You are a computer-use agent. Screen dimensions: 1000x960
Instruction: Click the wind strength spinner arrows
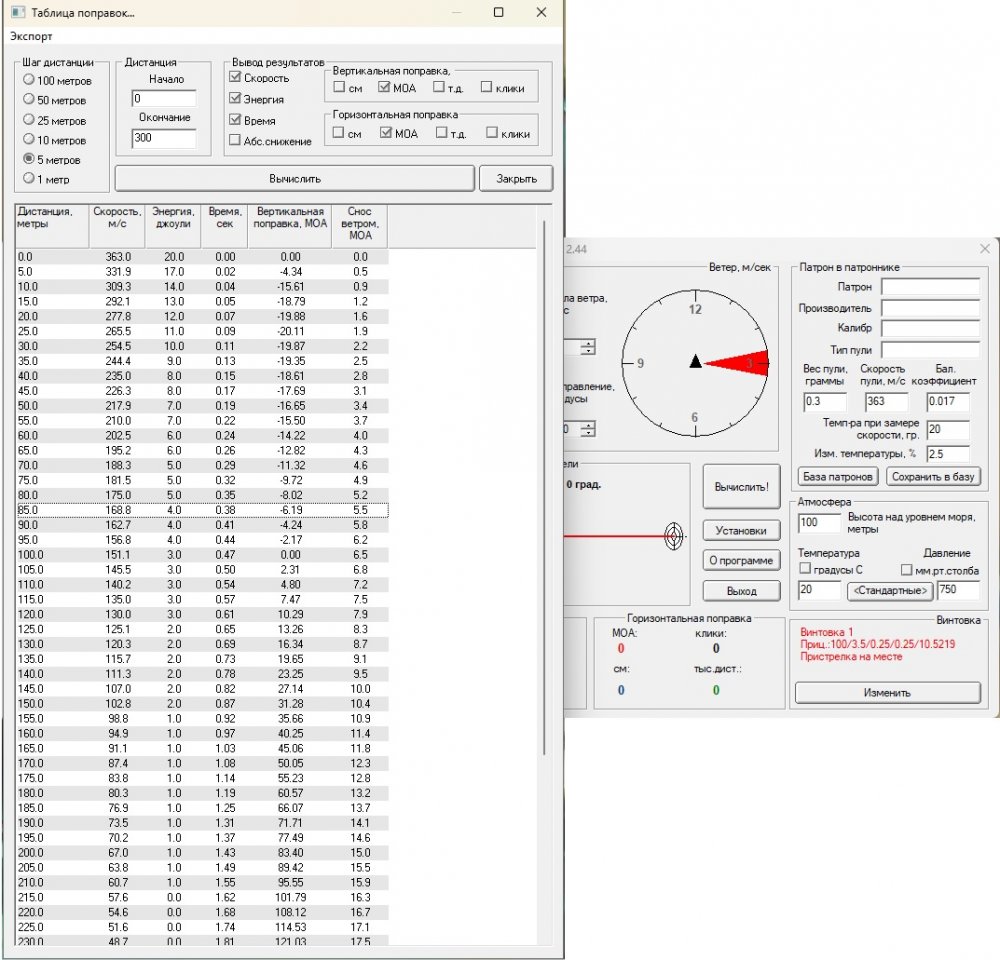588,348
